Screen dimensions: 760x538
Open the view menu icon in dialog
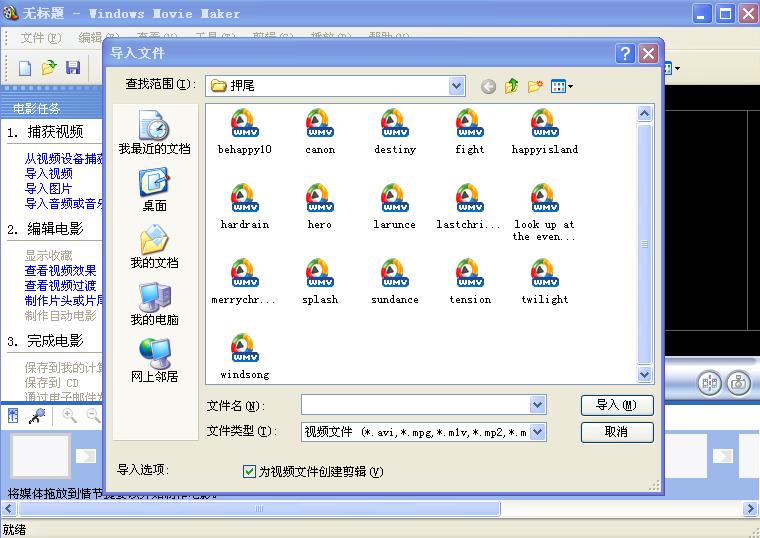pos(562,86)
